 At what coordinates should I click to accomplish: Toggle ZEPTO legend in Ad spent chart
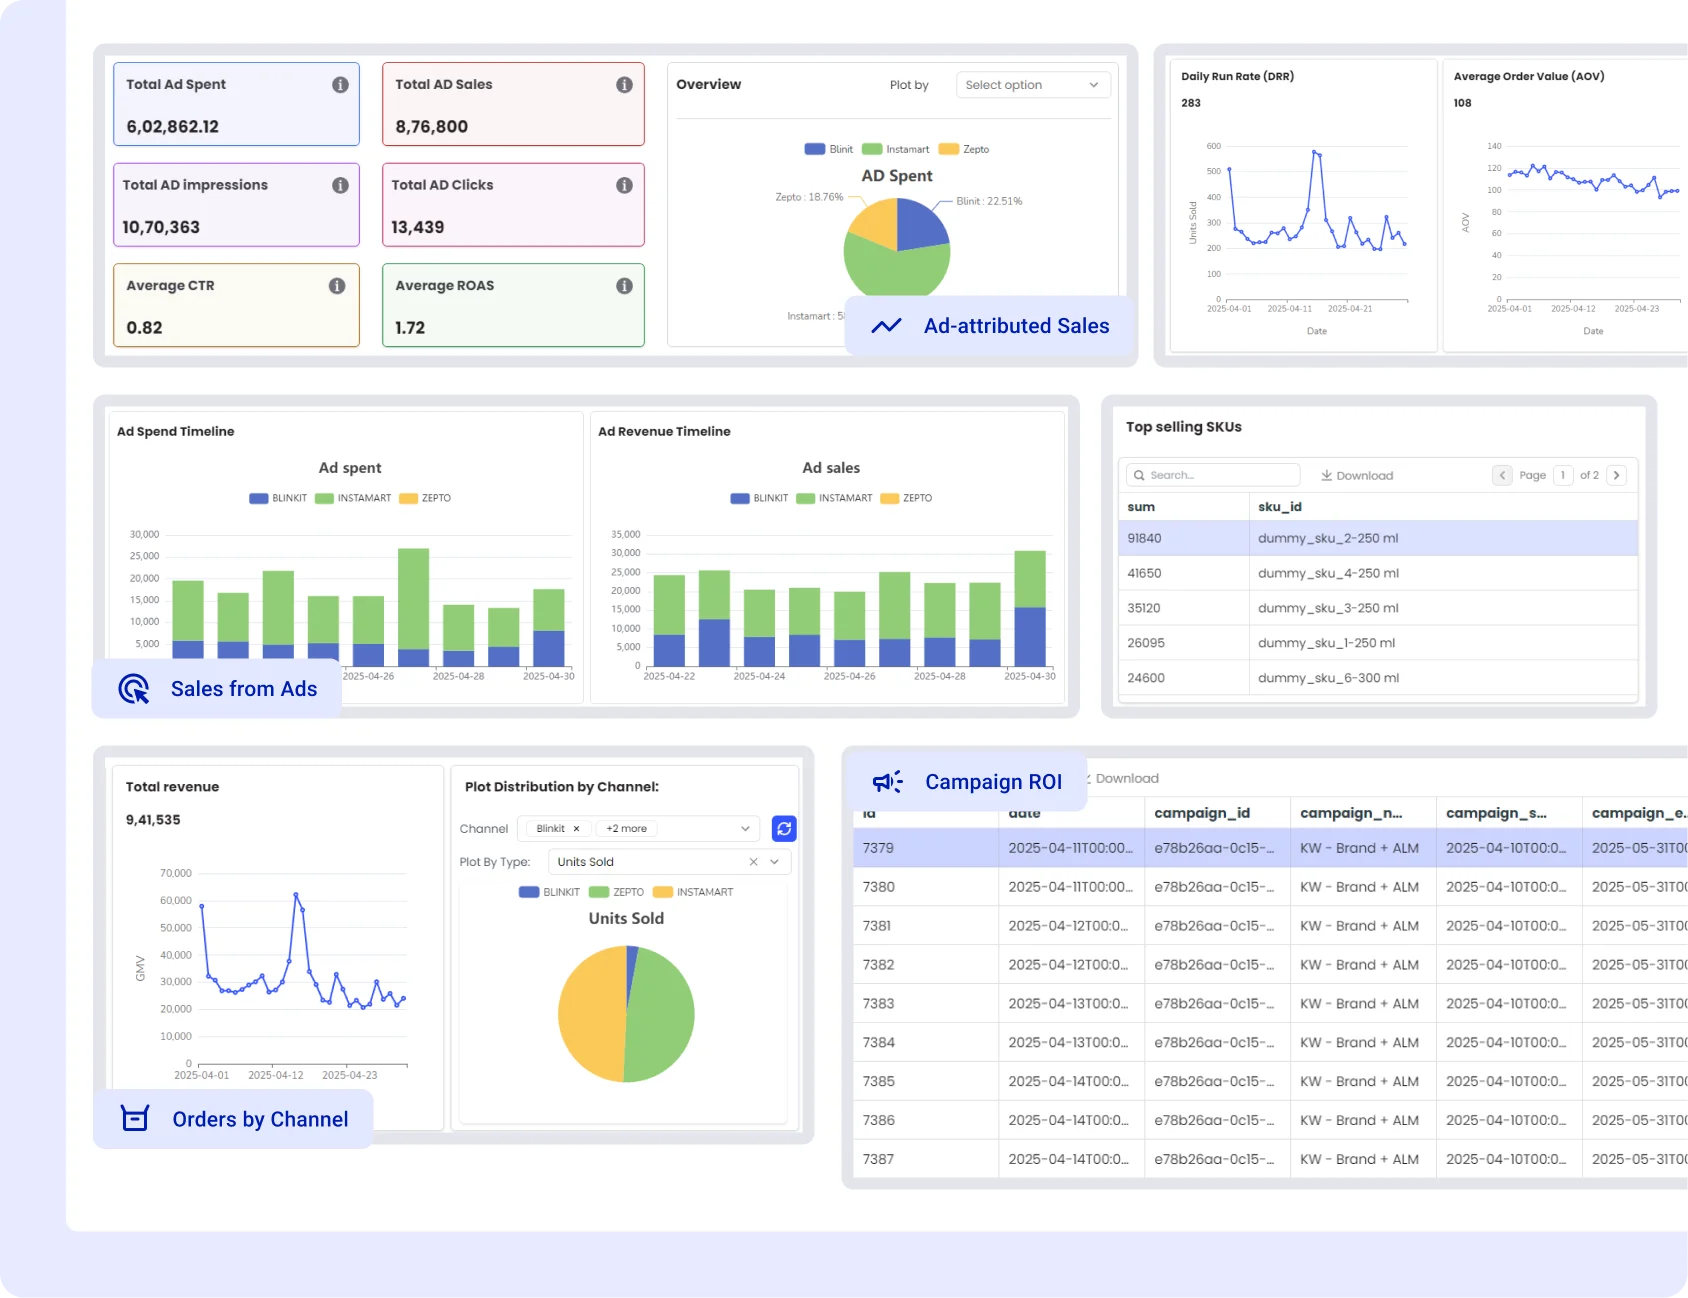pyautogui.click(x=425, y=498)
